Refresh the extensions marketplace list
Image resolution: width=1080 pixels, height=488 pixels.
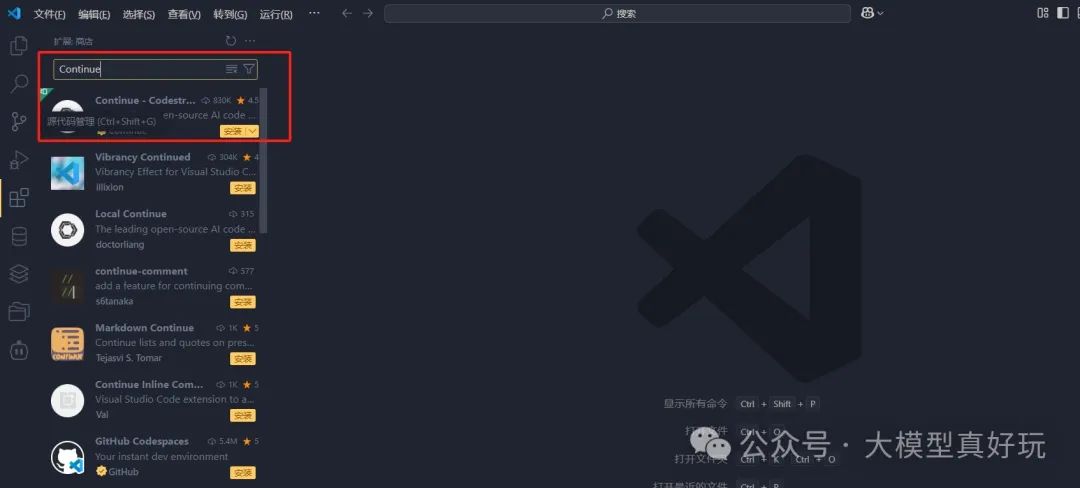pyautogui.click(x=231, y=41)
